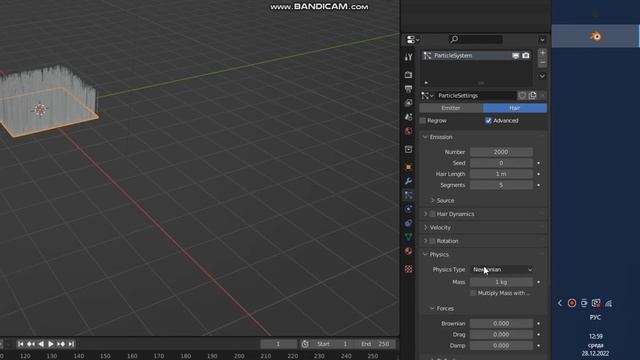Open the World properties tab

point(409,131)
